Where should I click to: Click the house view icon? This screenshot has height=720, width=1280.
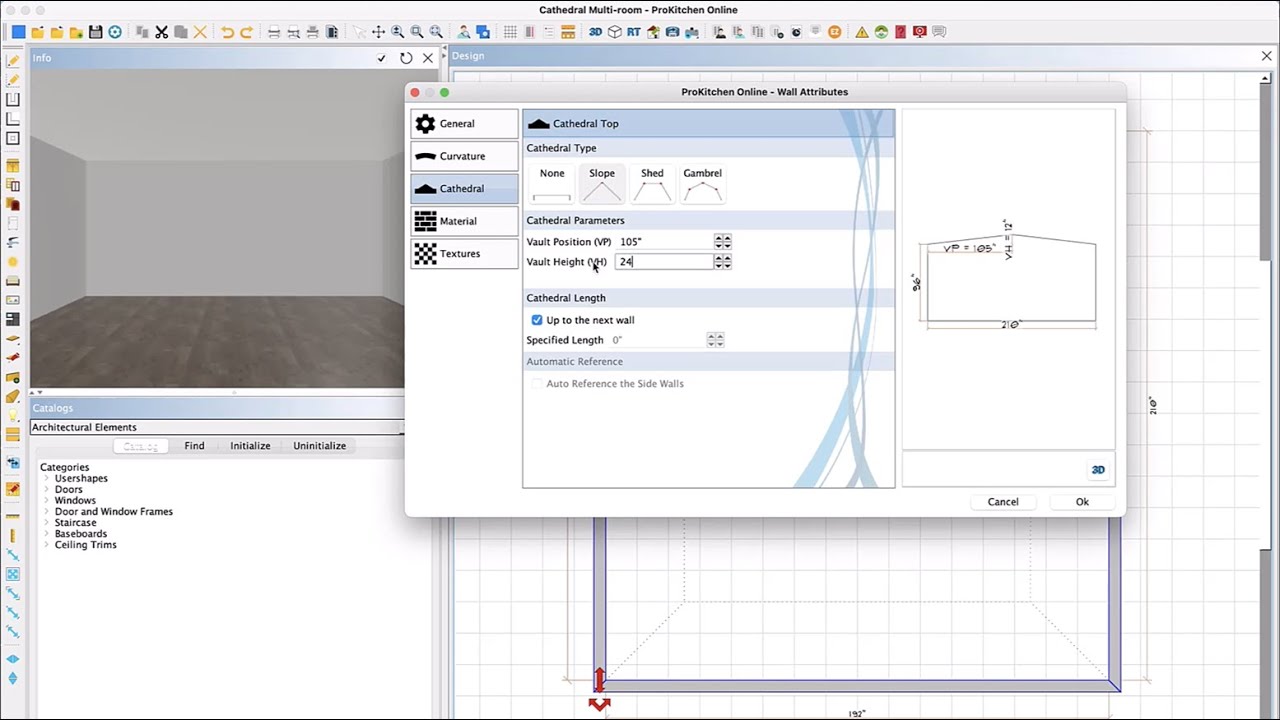point(653,32)
